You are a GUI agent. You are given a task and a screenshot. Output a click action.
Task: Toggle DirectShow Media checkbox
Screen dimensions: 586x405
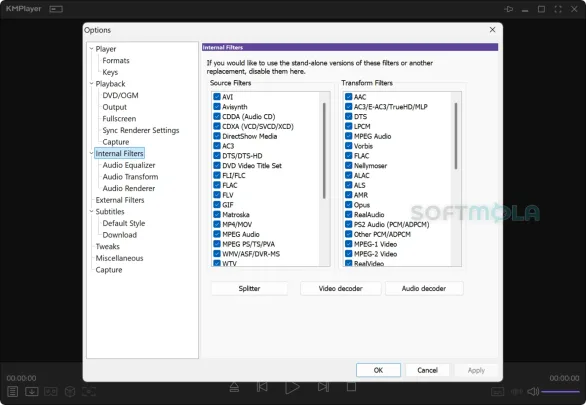click(217, 136)
